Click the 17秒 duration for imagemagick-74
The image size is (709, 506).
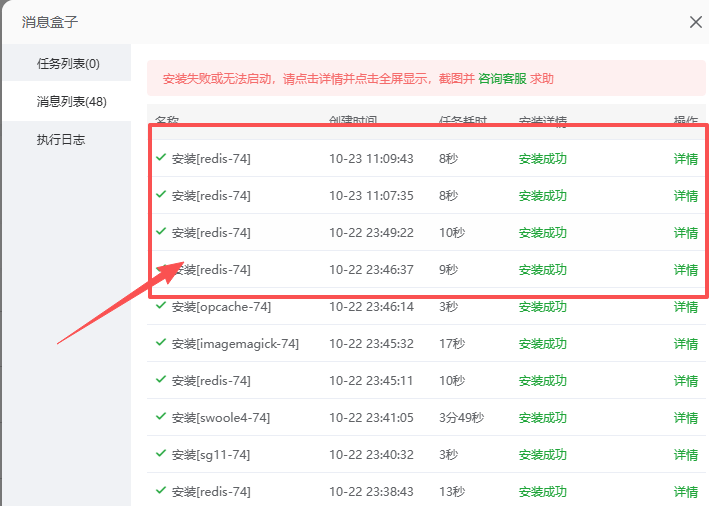click(x=452, y=344)
